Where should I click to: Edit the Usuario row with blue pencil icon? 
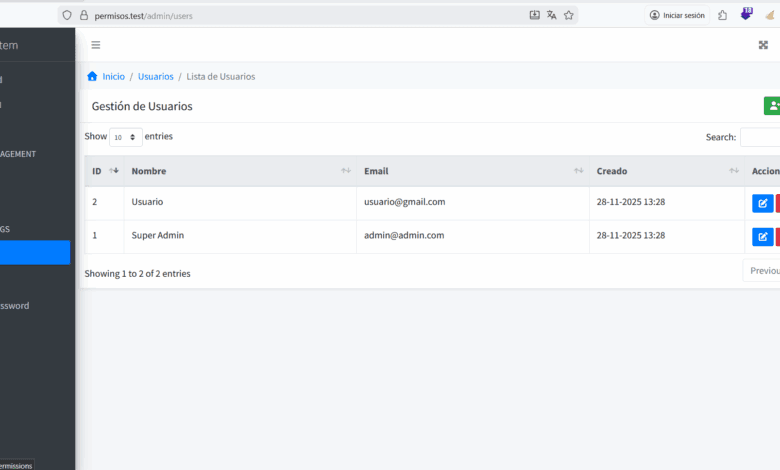pyautogui.click(x=762, y=203)
